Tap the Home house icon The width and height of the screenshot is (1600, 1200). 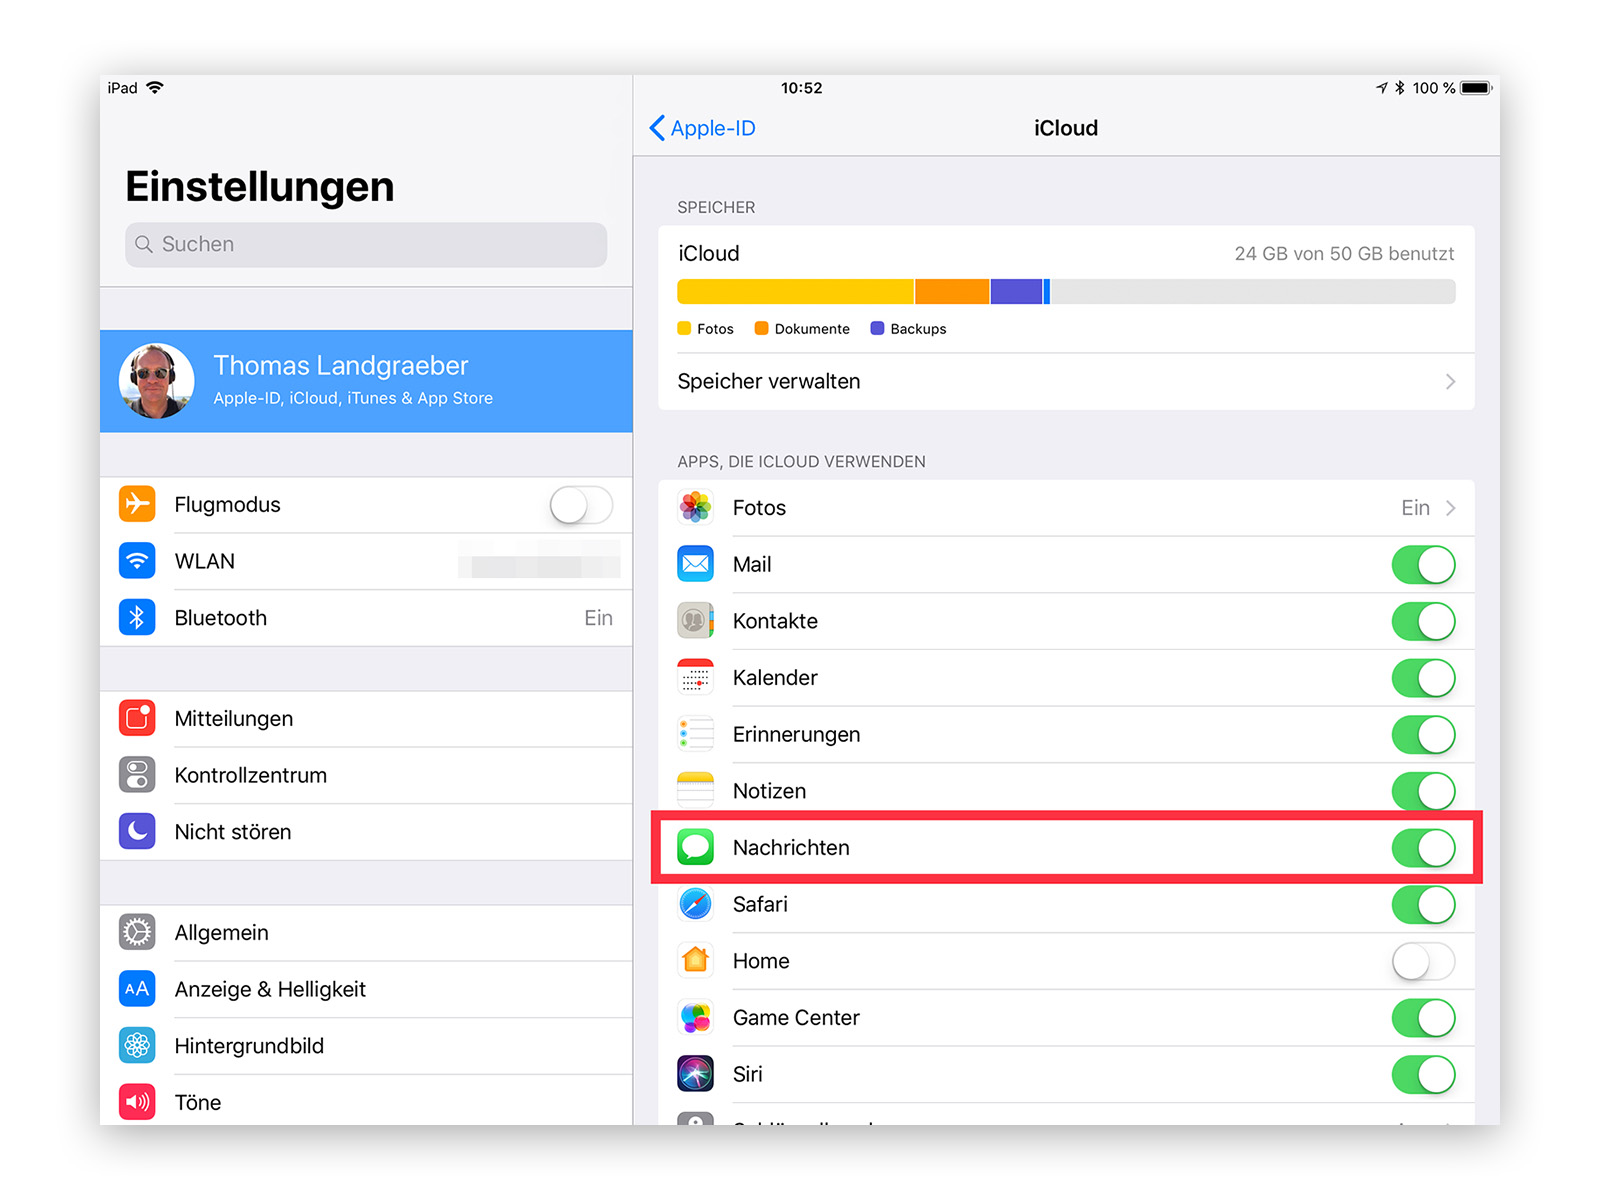point(695,961)
